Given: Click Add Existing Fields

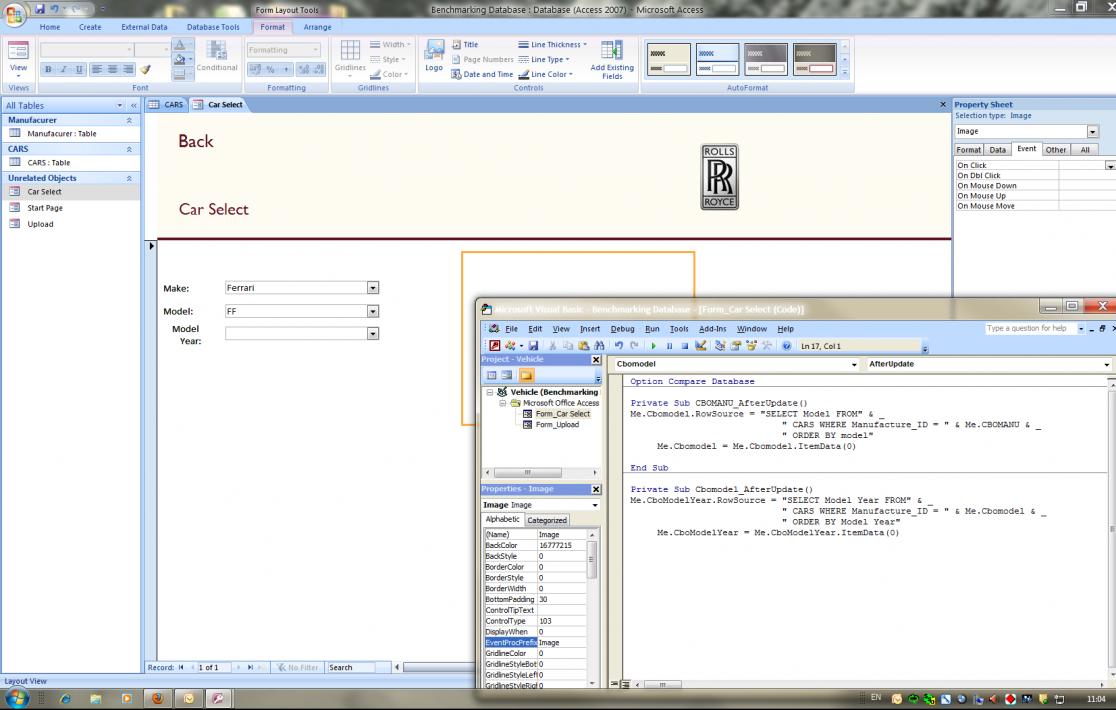Looking at the screenshot, I should click(612, 60).
